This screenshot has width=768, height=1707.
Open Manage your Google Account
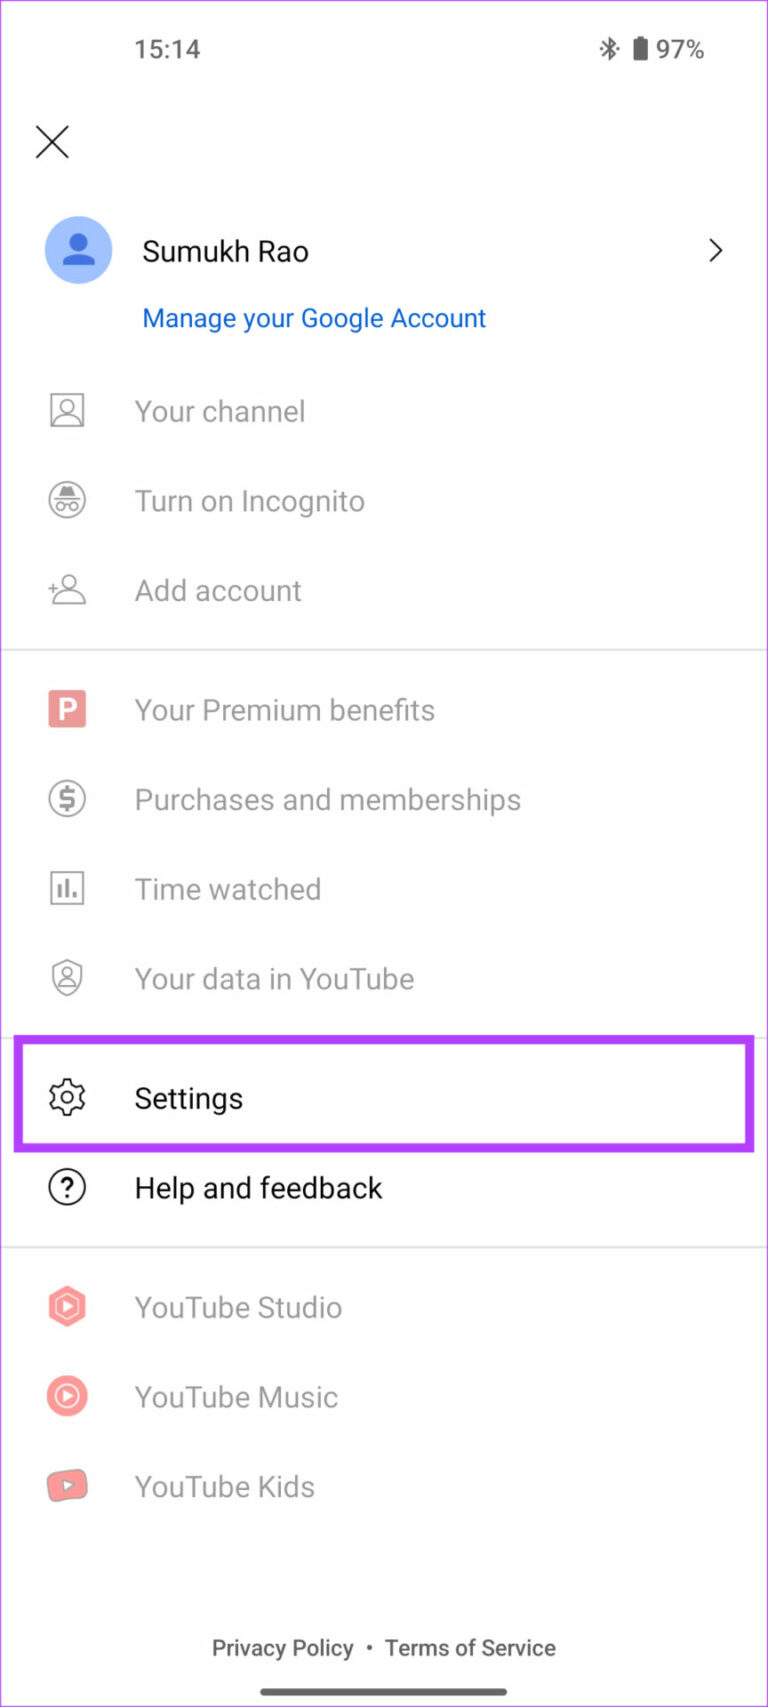coord(314,318)
